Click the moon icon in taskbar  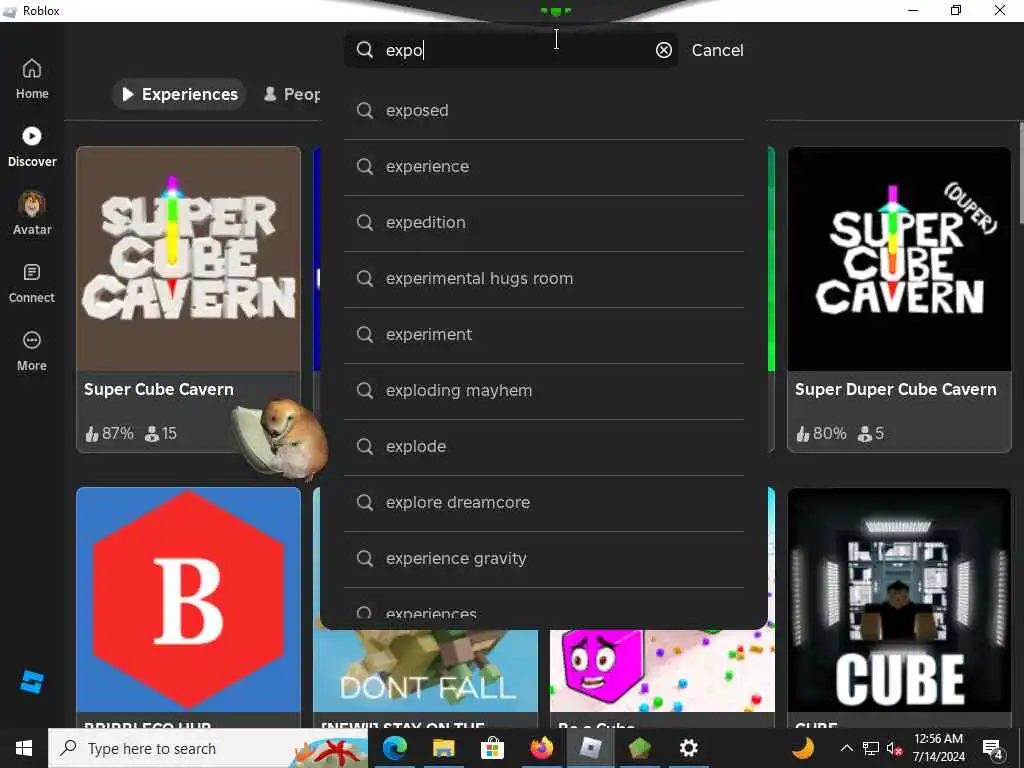[x=803, y=748]
